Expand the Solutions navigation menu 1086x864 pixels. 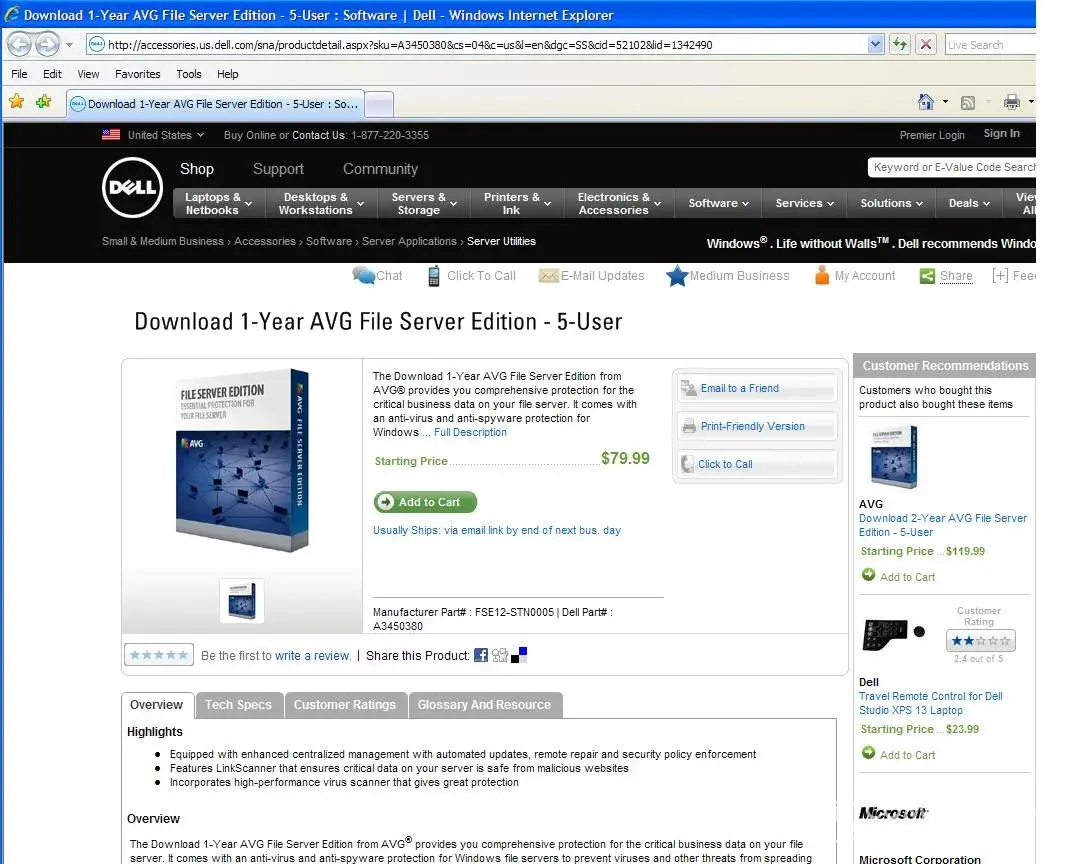(x=919, y=204)
